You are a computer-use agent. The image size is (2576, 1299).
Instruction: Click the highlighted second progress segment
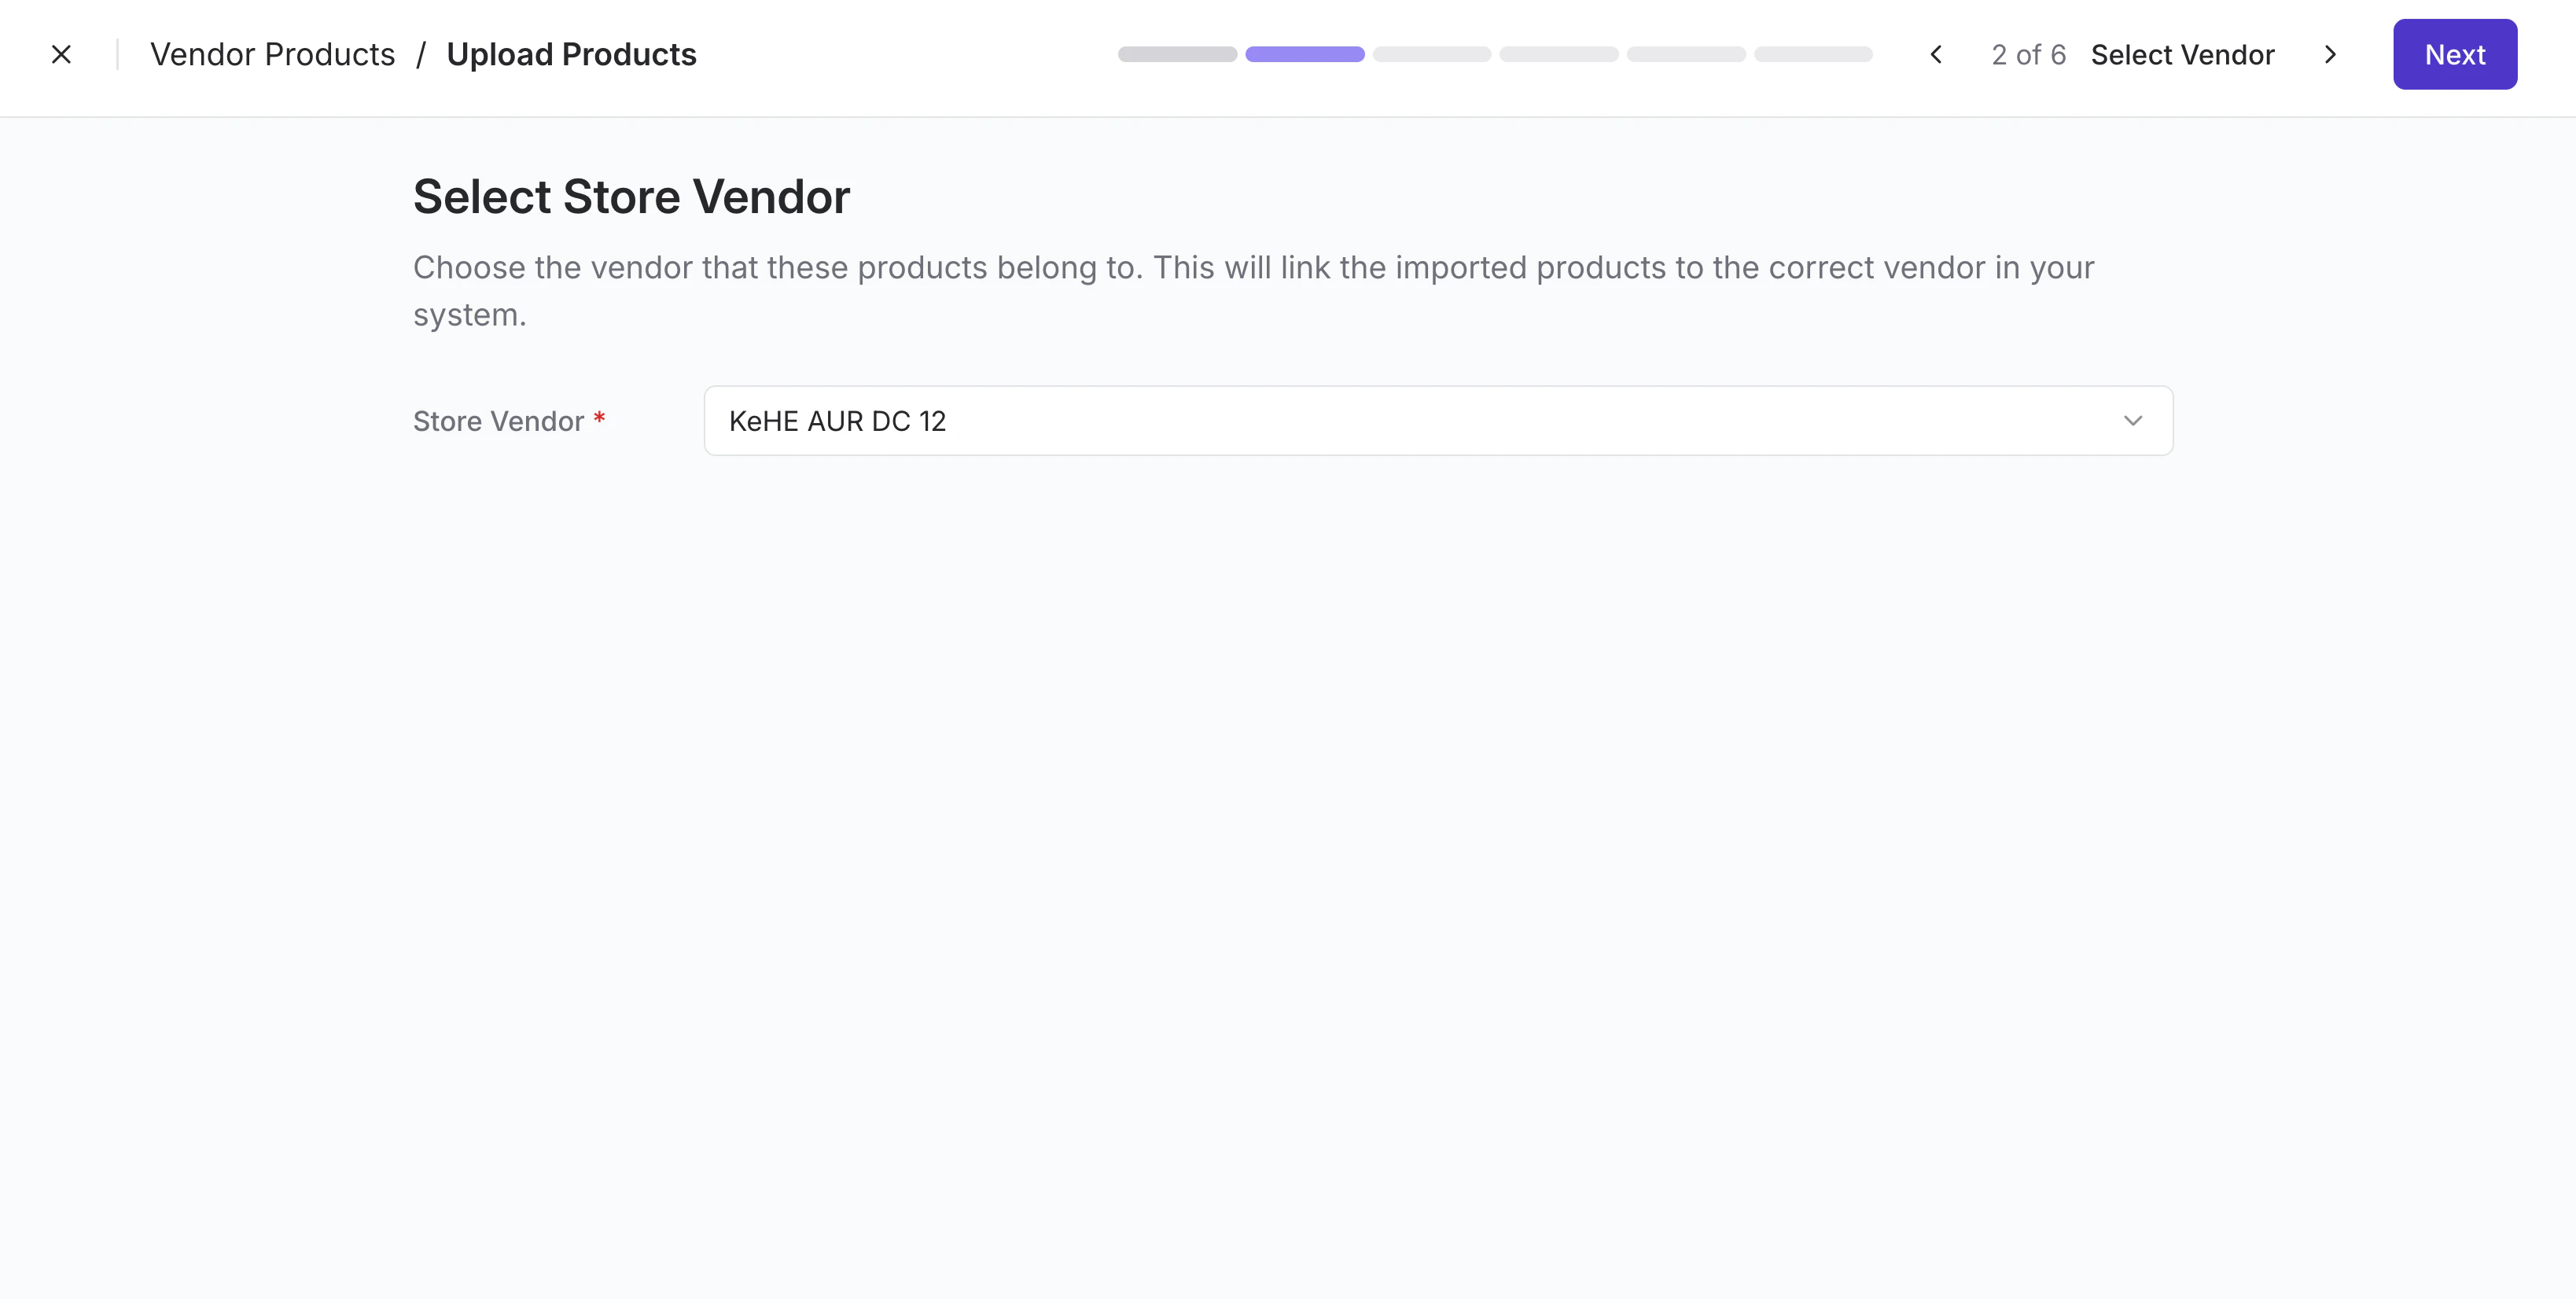click(1304, 54)
